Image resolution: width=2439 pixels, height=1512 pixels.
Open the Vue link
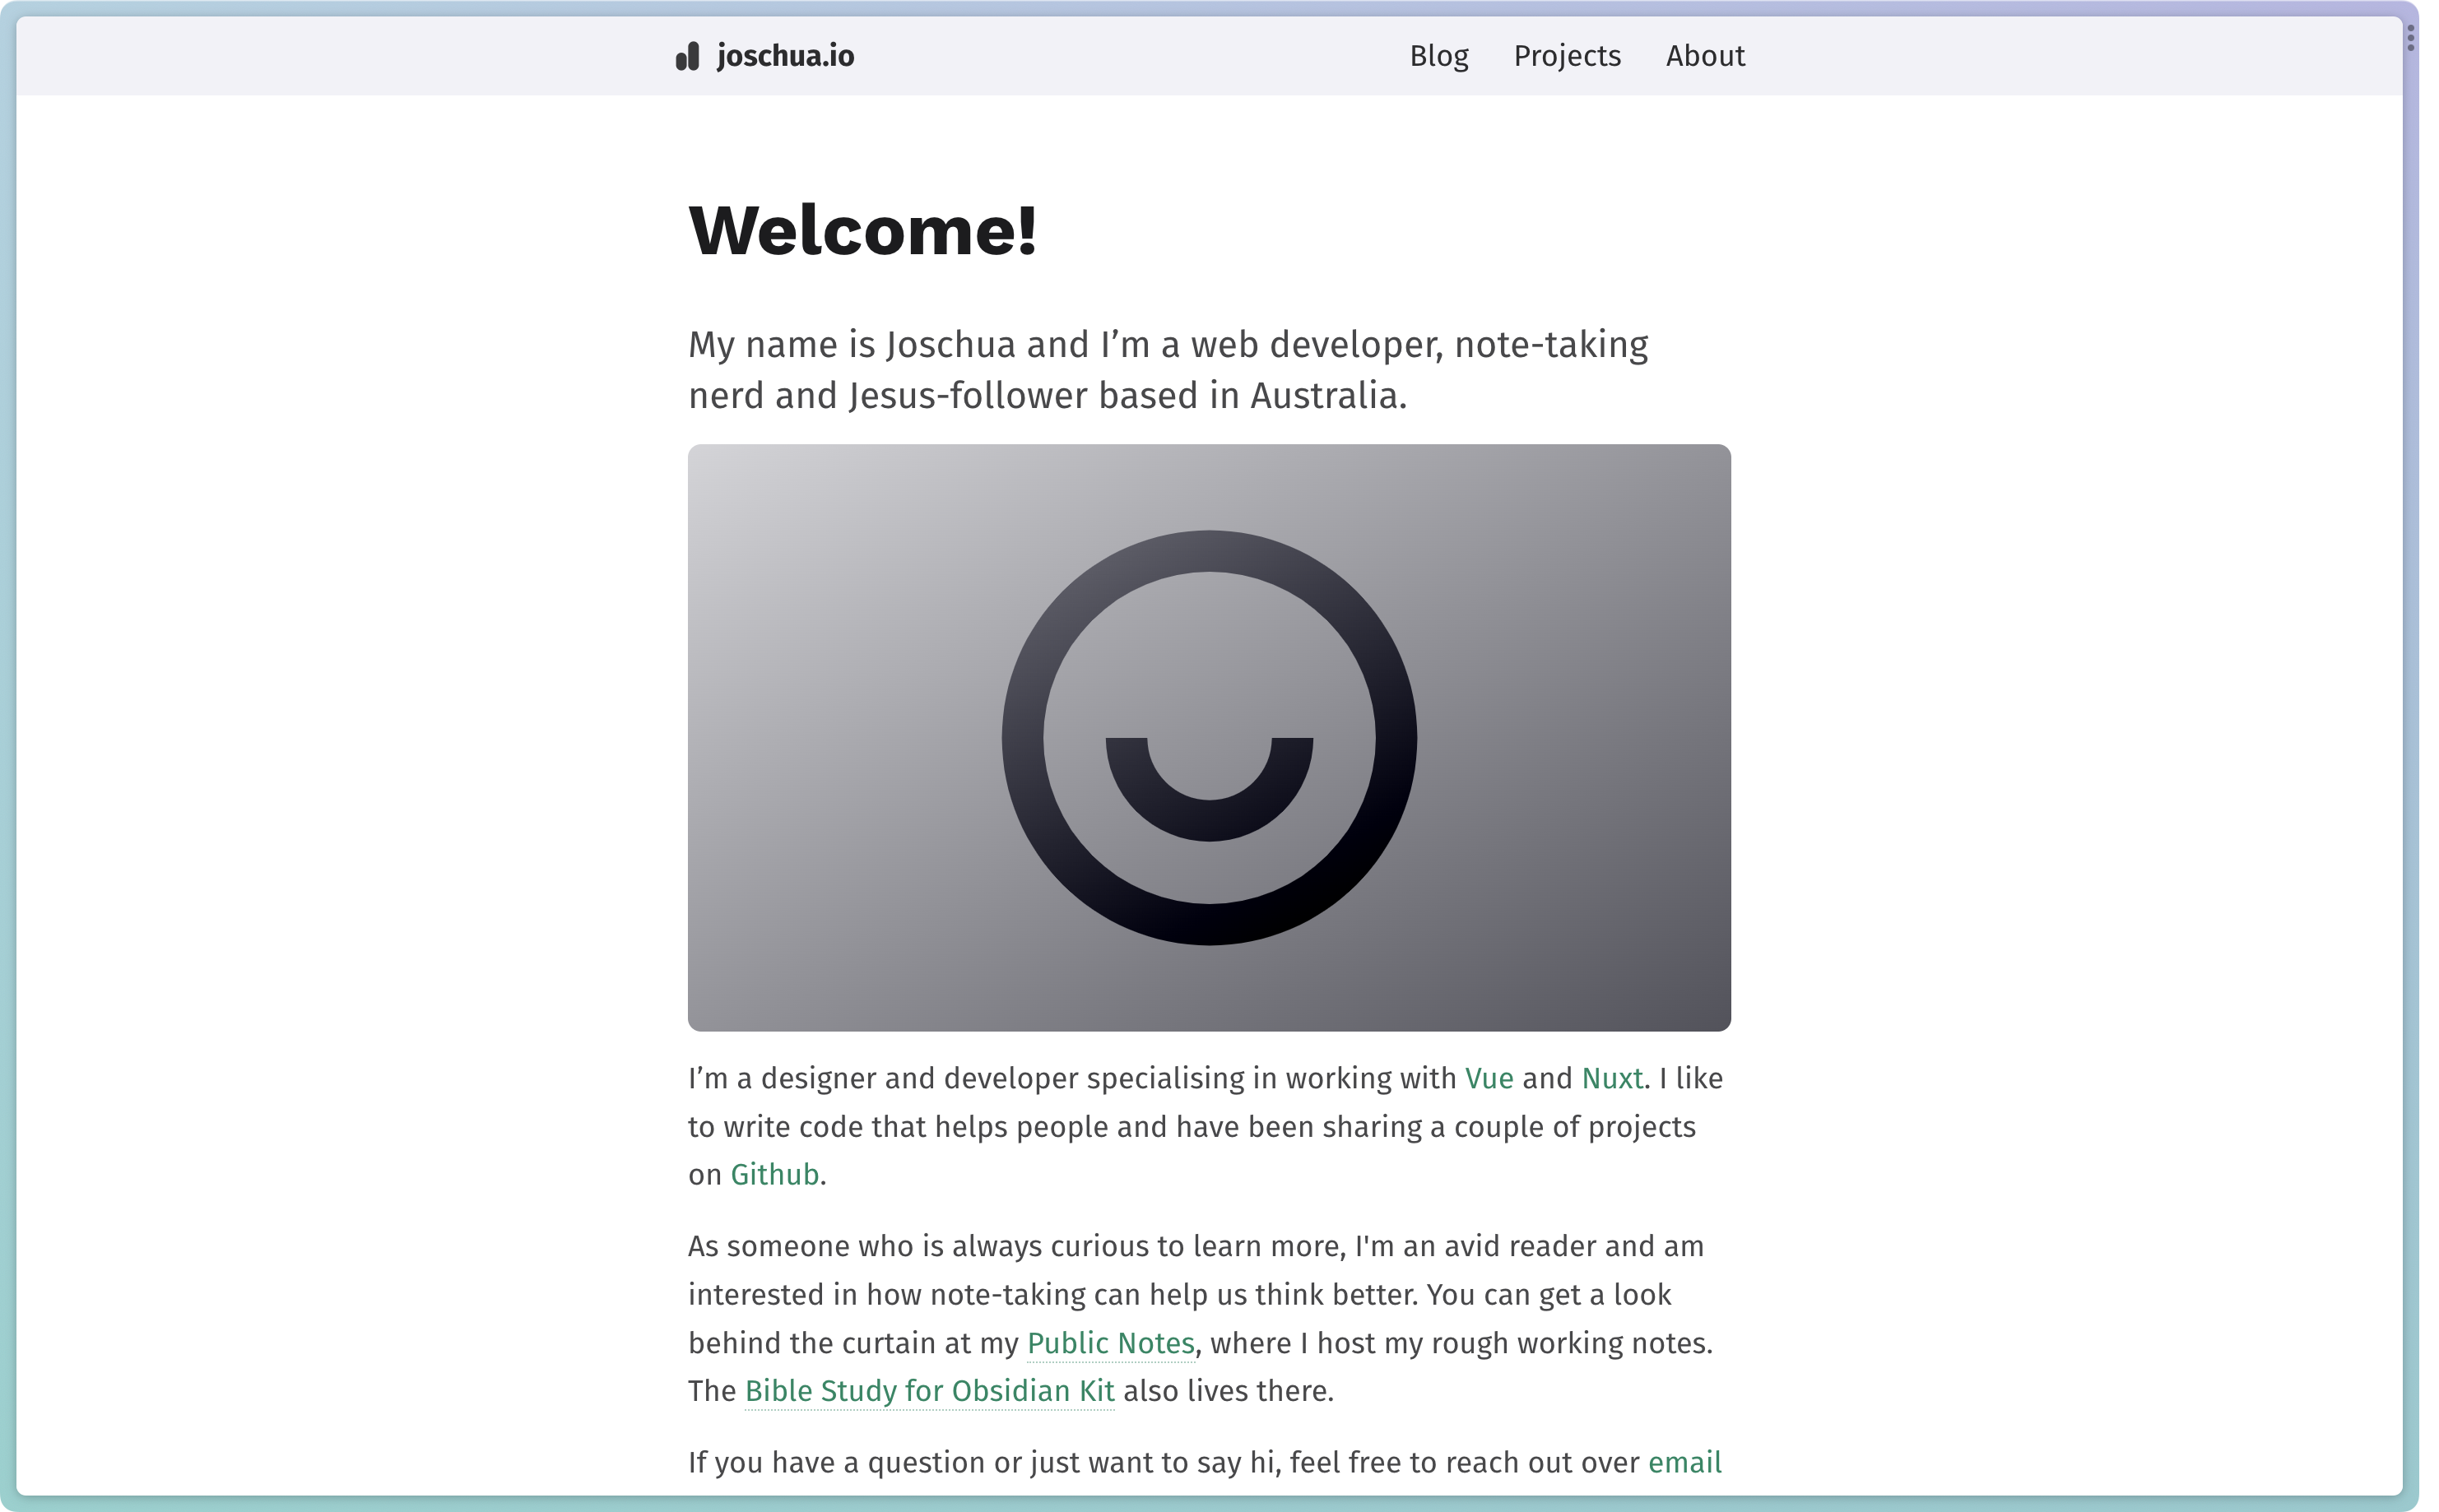(x=1488, y=1078)
